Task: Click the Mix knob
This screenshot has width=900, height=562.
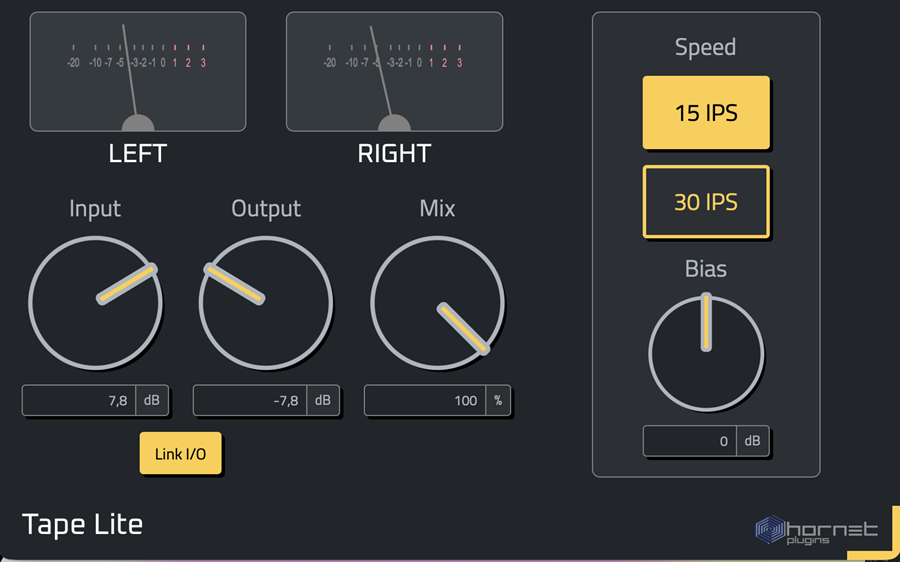Action: pyautogui.click(x=437, y=303)
